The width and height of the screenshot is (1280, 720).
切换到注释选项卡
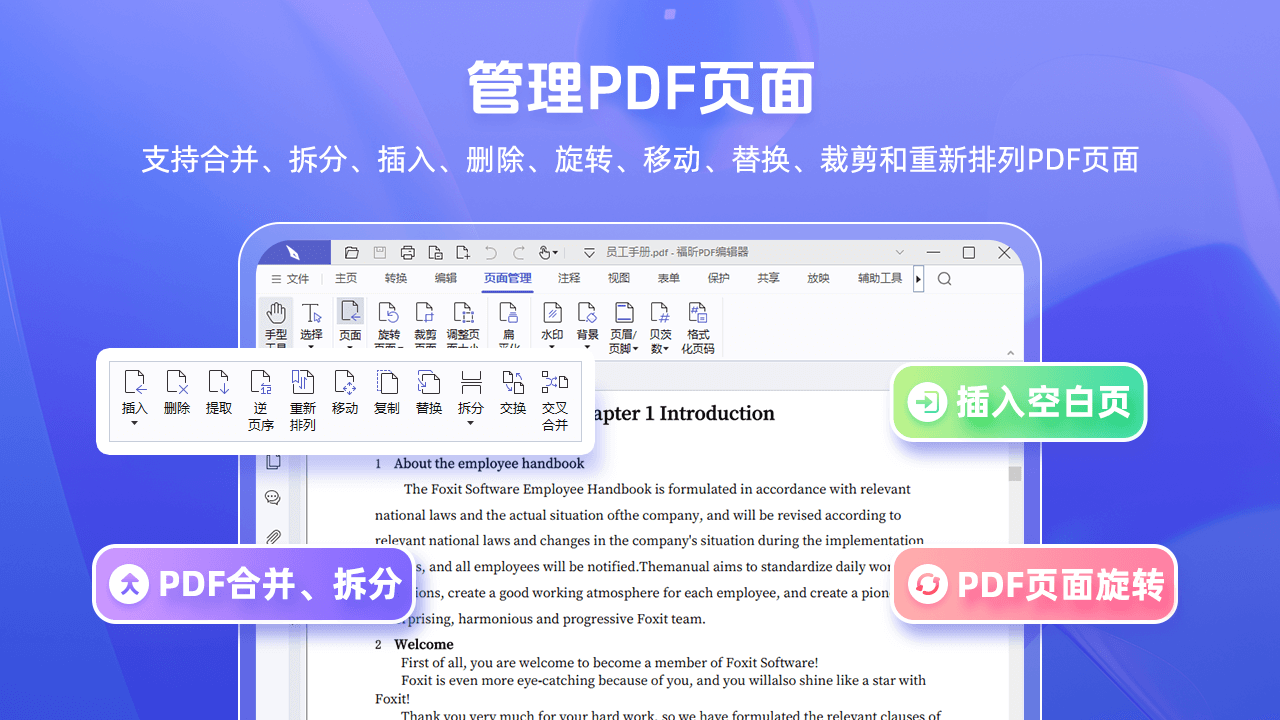(568, 278)
